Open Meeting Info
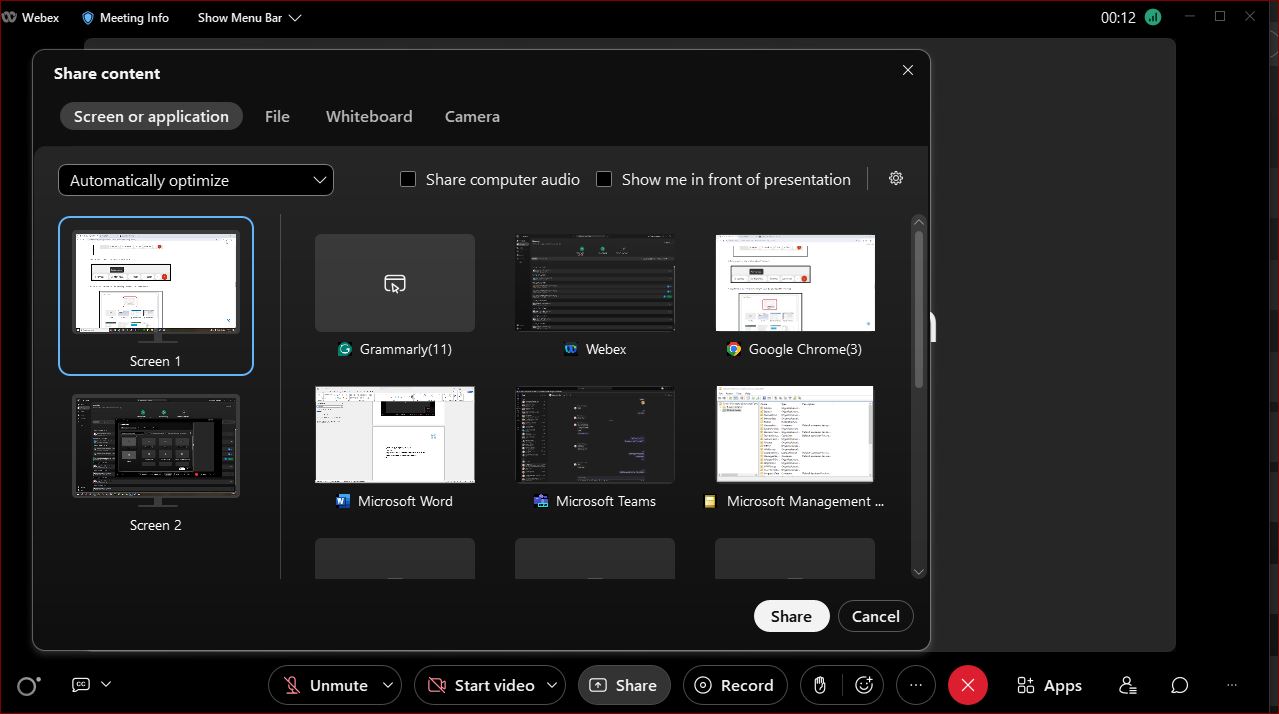 coord(125,18)
